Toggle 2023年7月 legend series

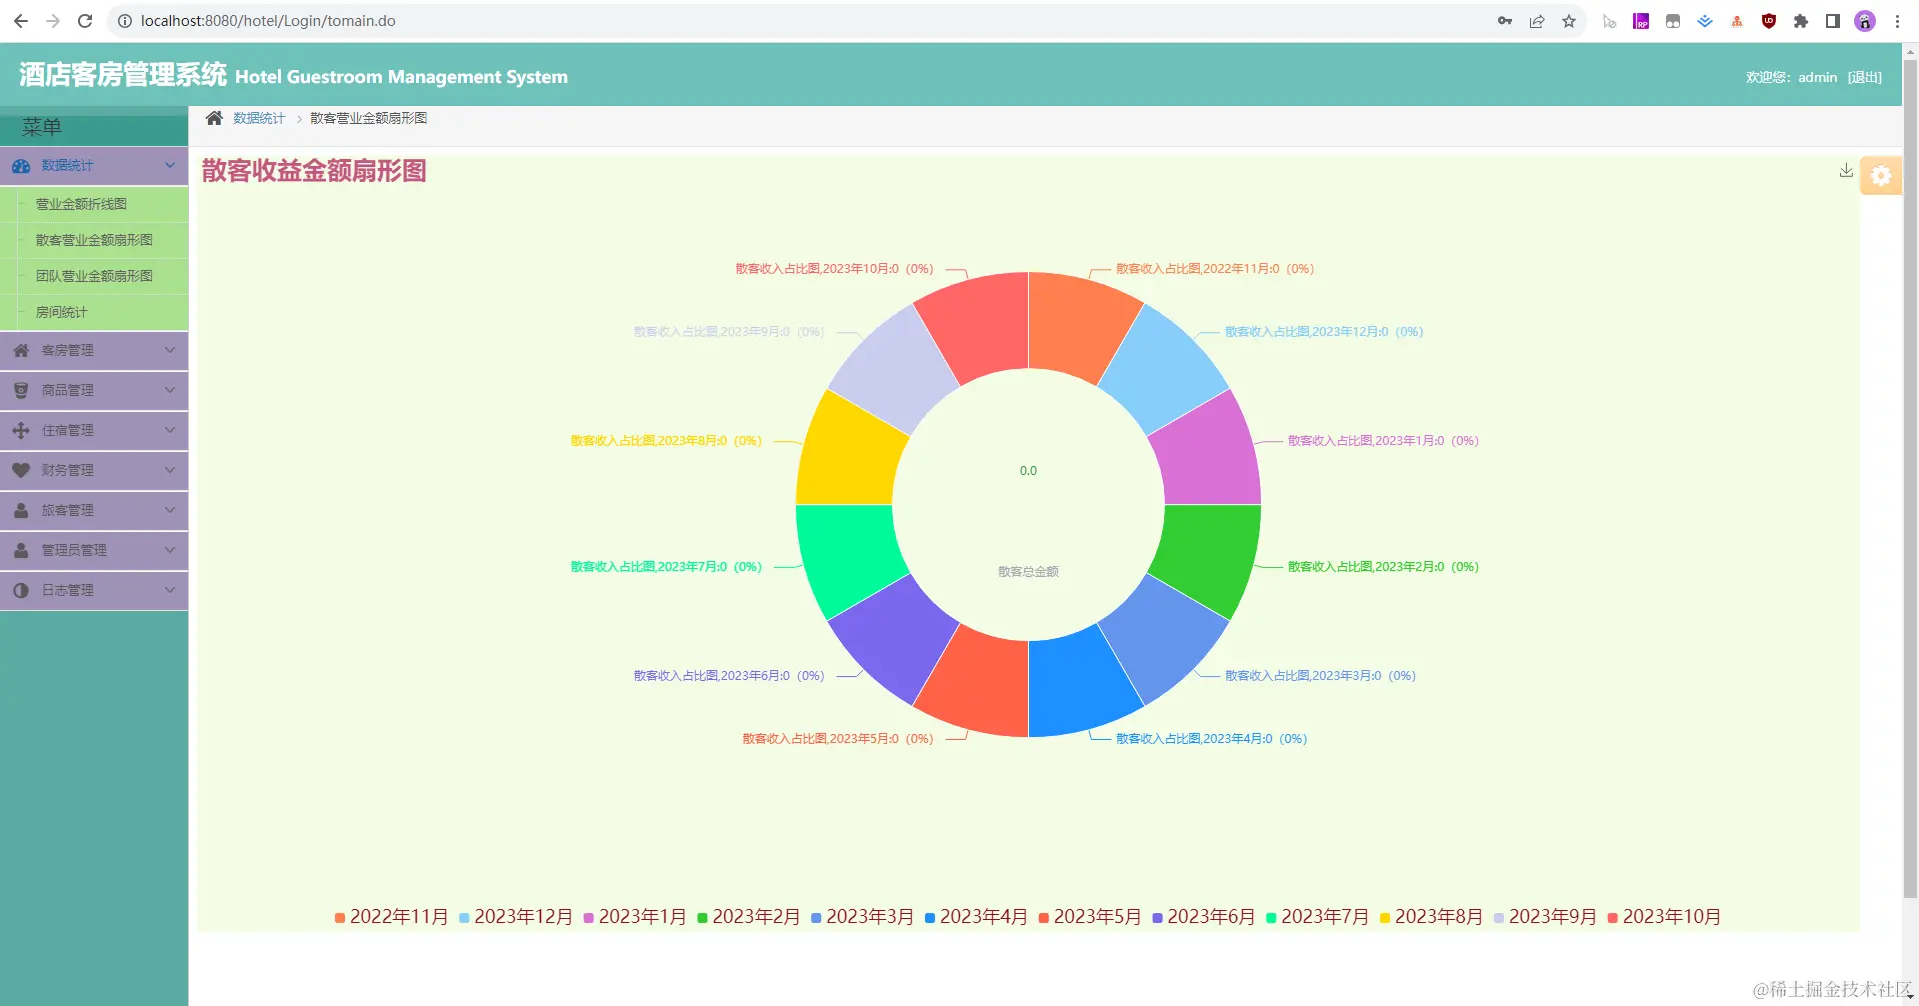1318,917
